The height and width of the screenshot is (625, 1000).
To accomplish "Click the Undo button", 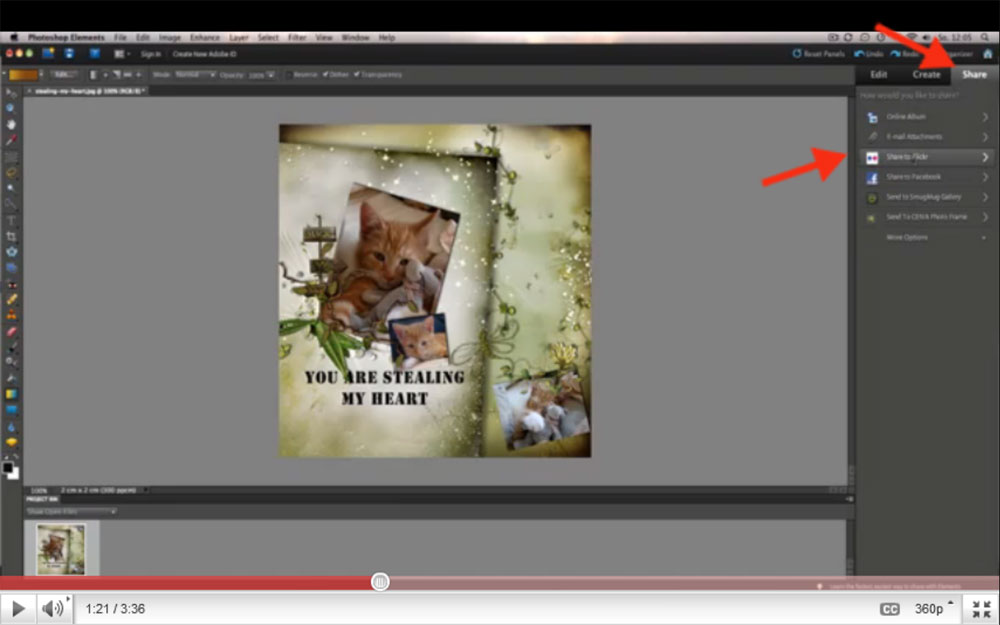I will click(x=869, y=54).
